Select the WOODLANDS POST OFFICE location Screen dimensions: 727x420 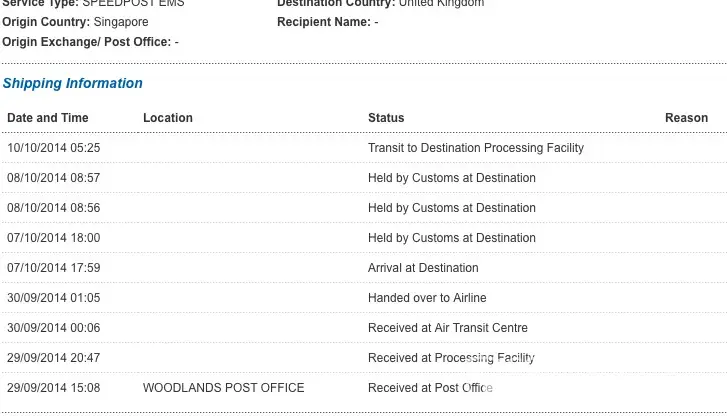224,388
